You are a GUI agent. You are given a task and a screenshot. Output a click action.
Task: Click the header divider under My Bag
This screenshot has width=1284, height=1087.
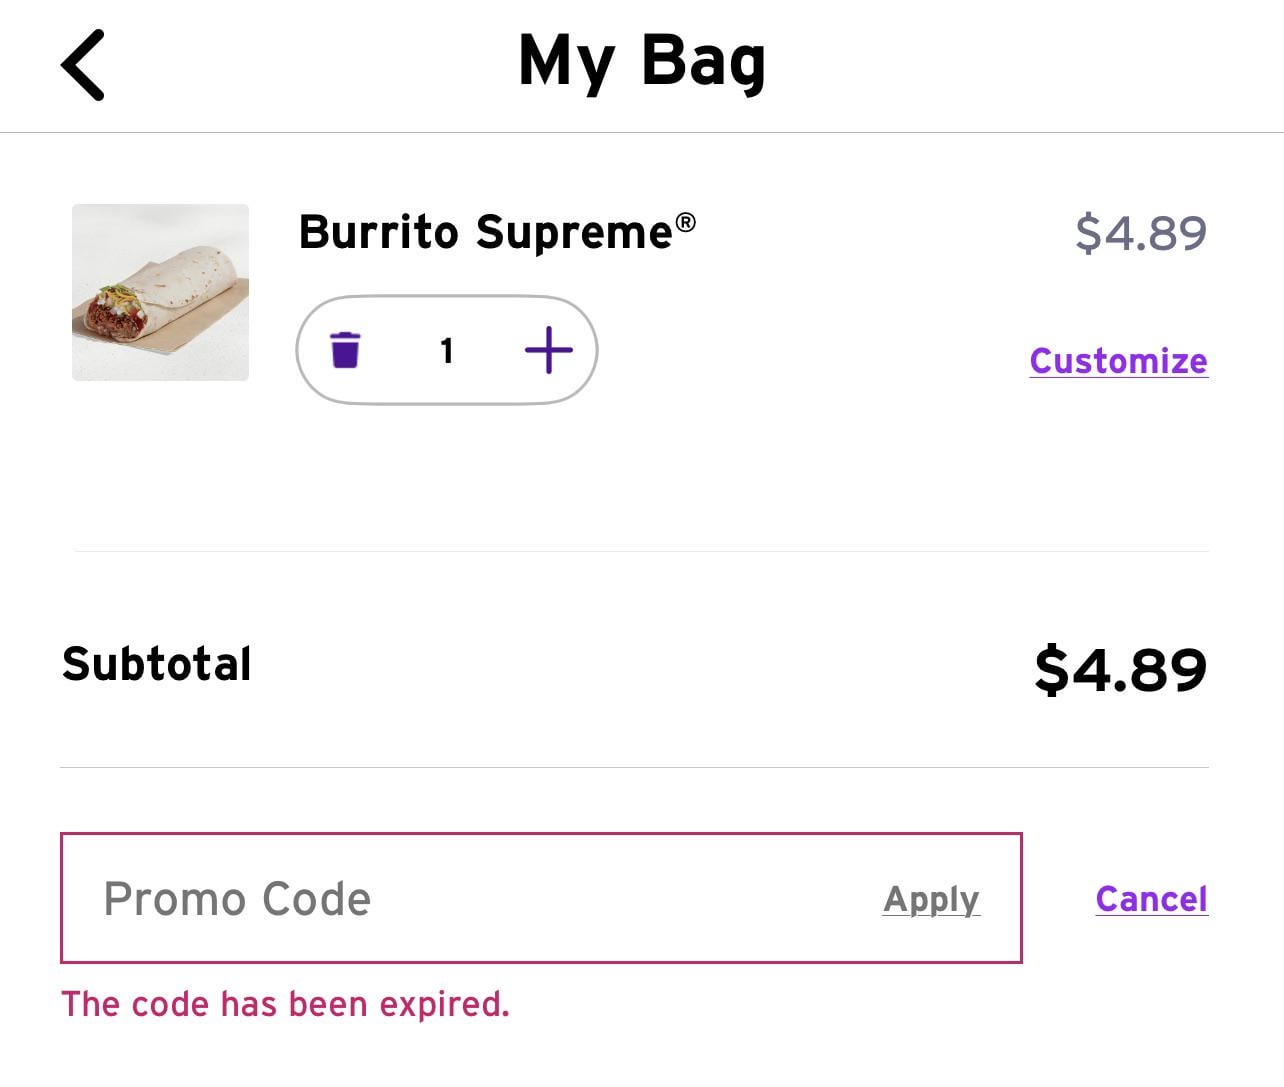pyautogui.click(x=642, y=132)
